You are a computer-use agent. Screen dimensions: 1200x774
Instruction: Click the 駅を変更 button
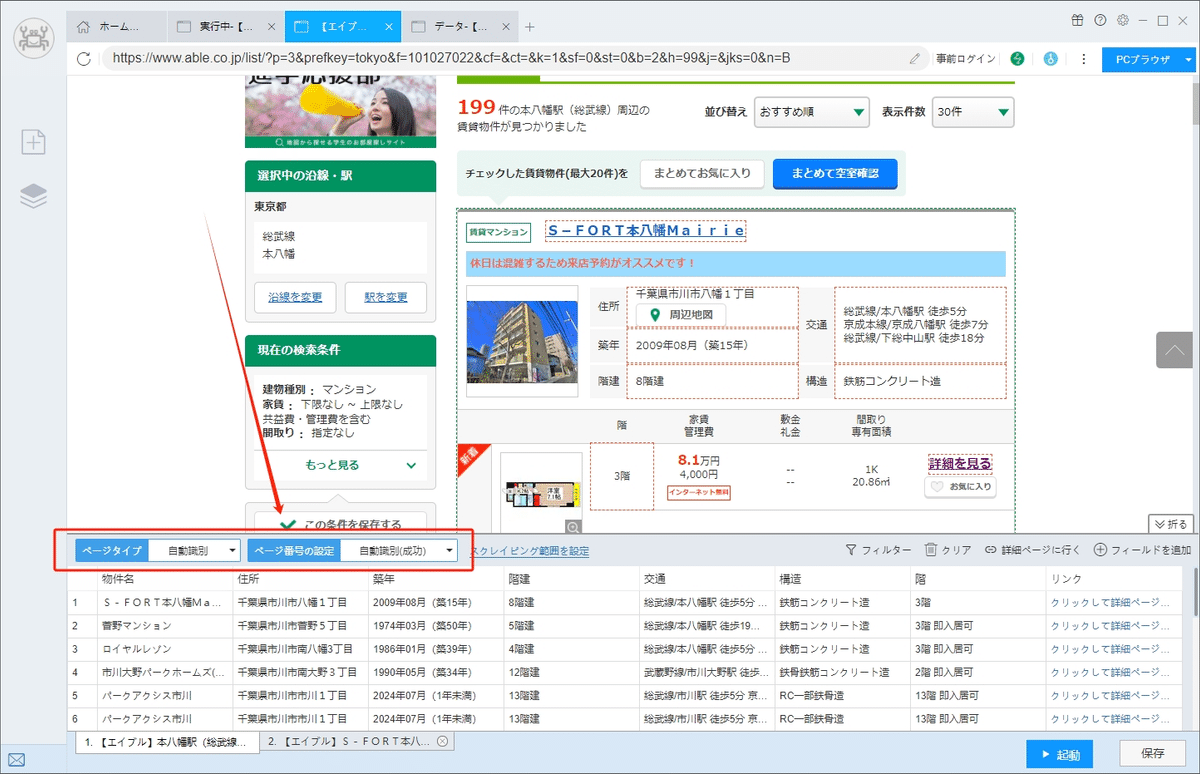[x=385, y=297]
